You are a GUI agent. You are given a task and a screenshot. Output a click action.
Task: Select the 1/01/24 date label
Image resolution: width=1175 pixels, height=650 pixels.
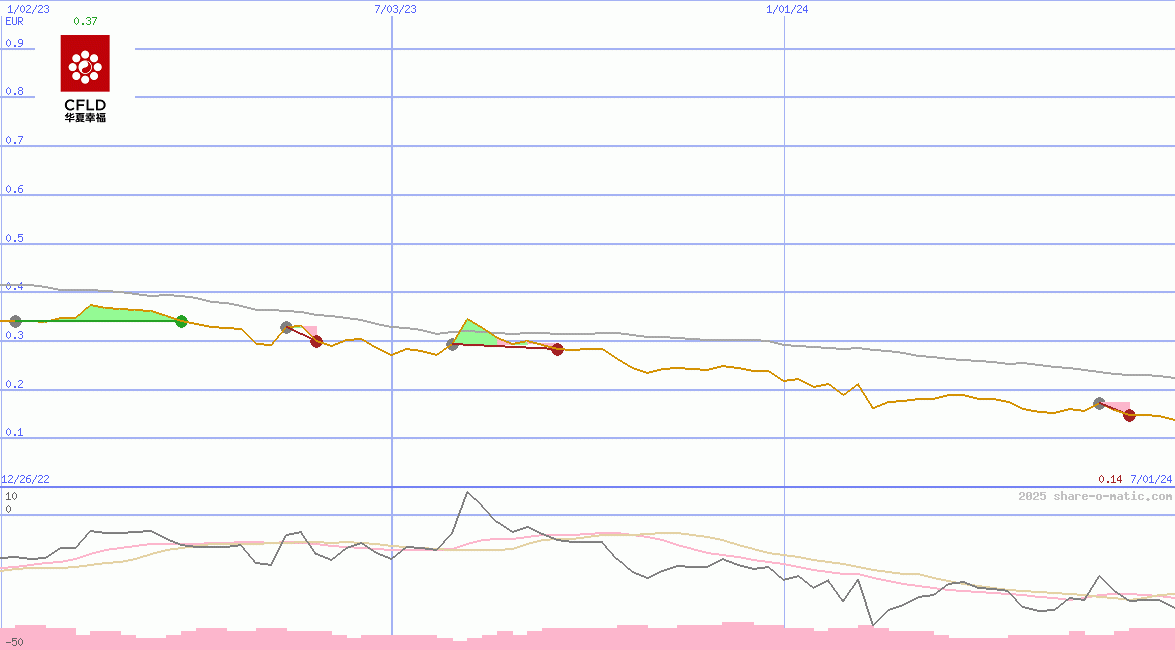(x=787, y=9)
